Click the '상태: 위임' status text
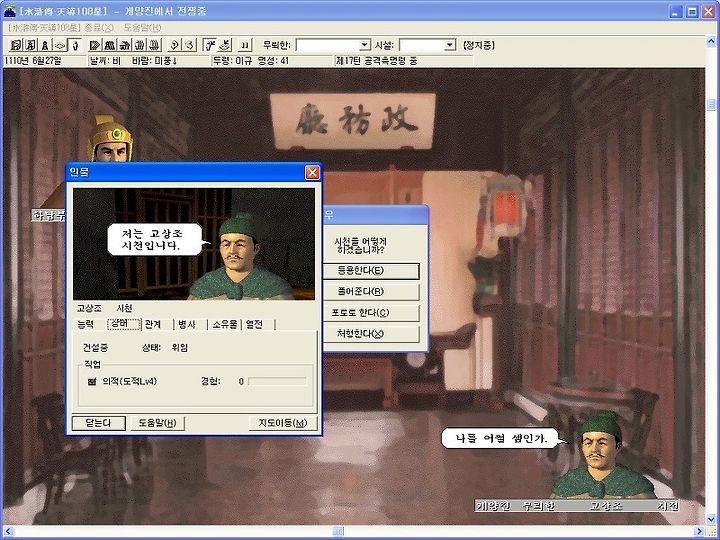 pos(165,348)
